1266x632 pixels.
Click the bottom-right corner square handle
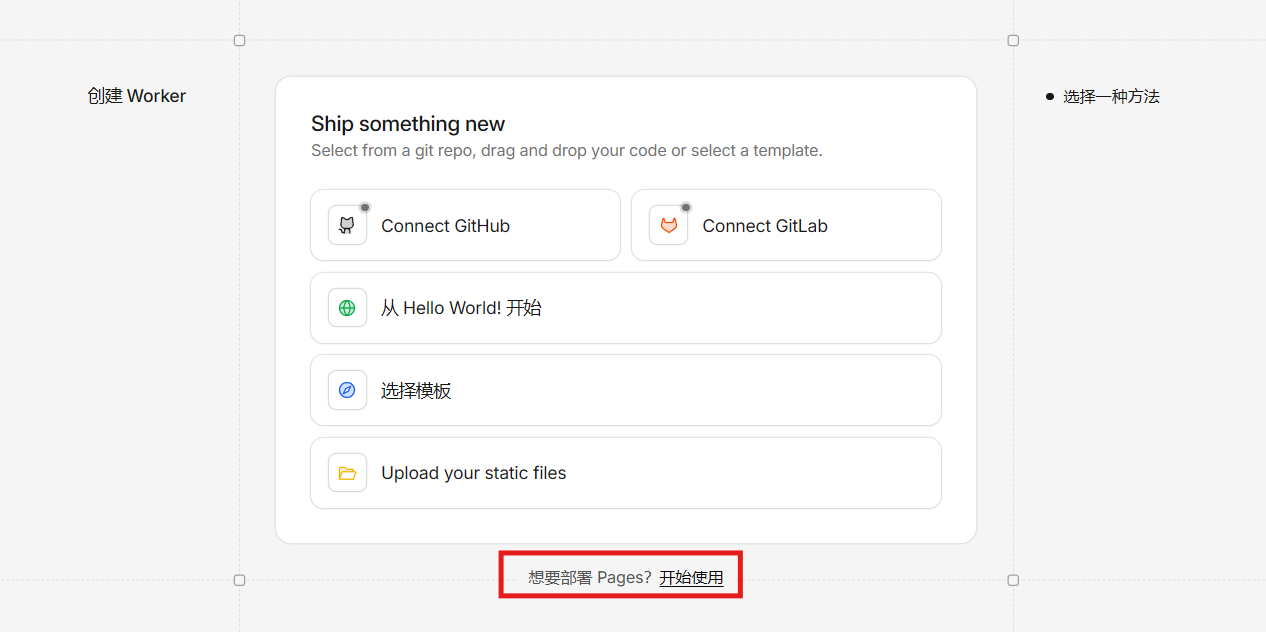pyautogui.click(x=1013, y=580)
